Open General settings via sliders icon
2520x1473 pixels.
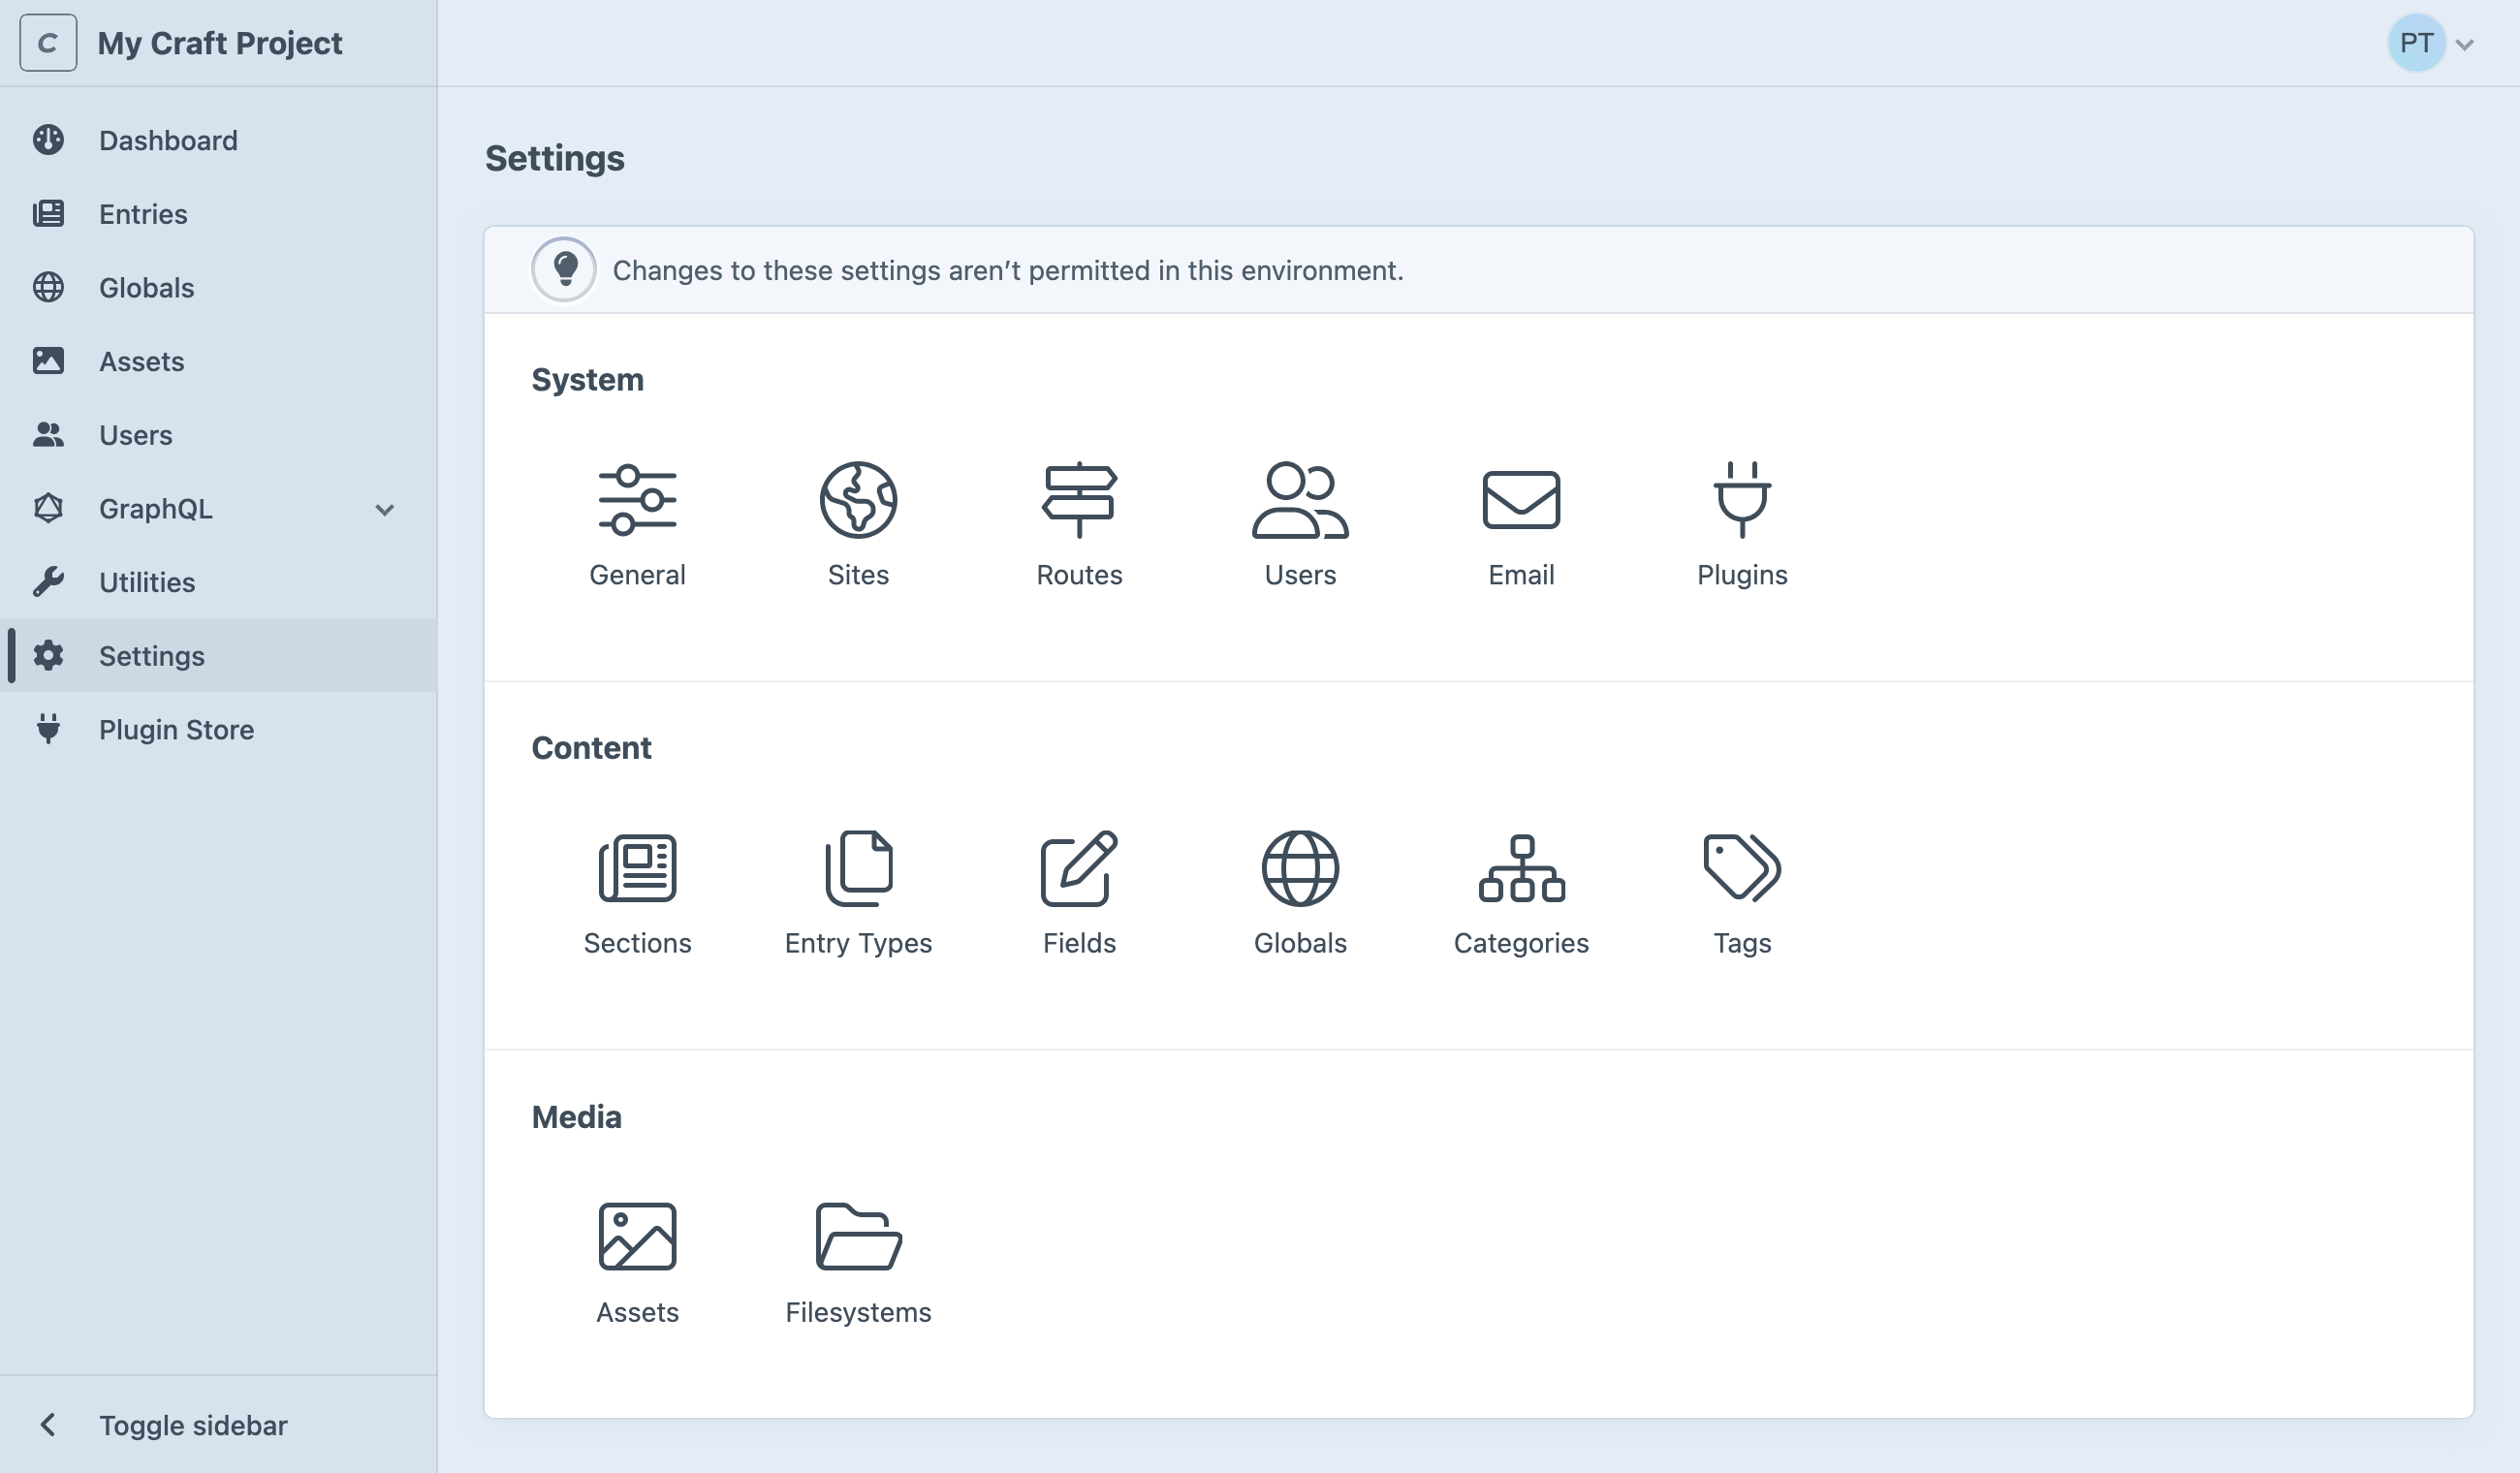click(638, 499)
